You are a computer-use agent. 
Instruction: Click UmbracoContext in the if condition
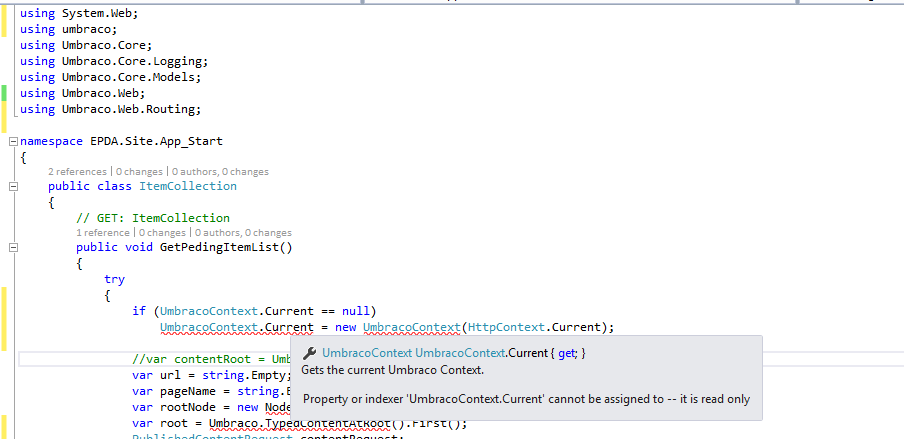pos(209,312)
